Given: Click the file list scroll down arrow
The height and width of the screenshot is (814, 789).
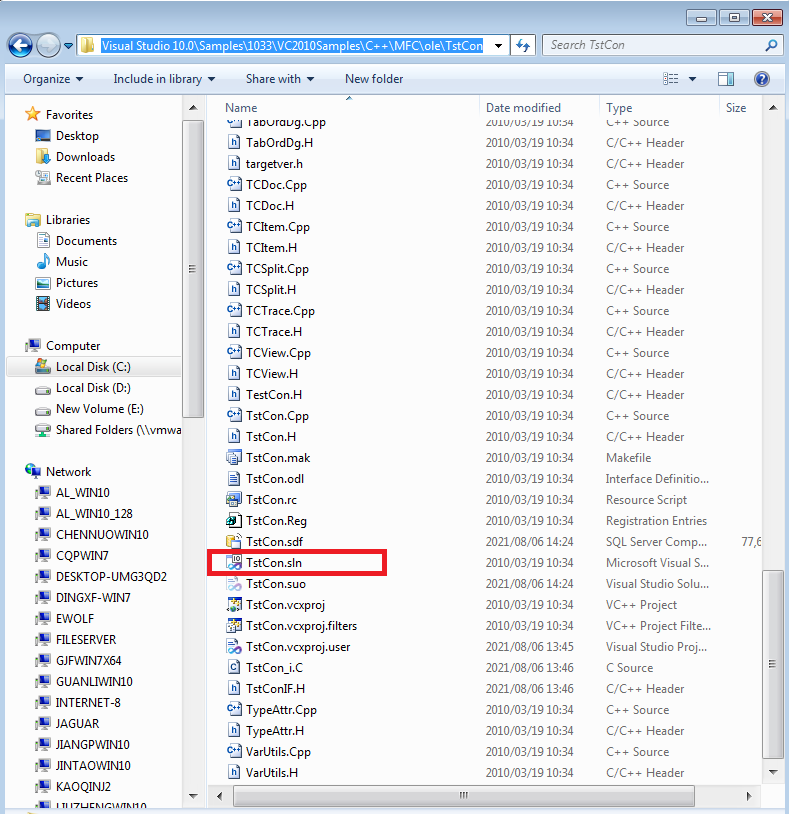Looking at the screenshot, I should click(x=773, y=772).
